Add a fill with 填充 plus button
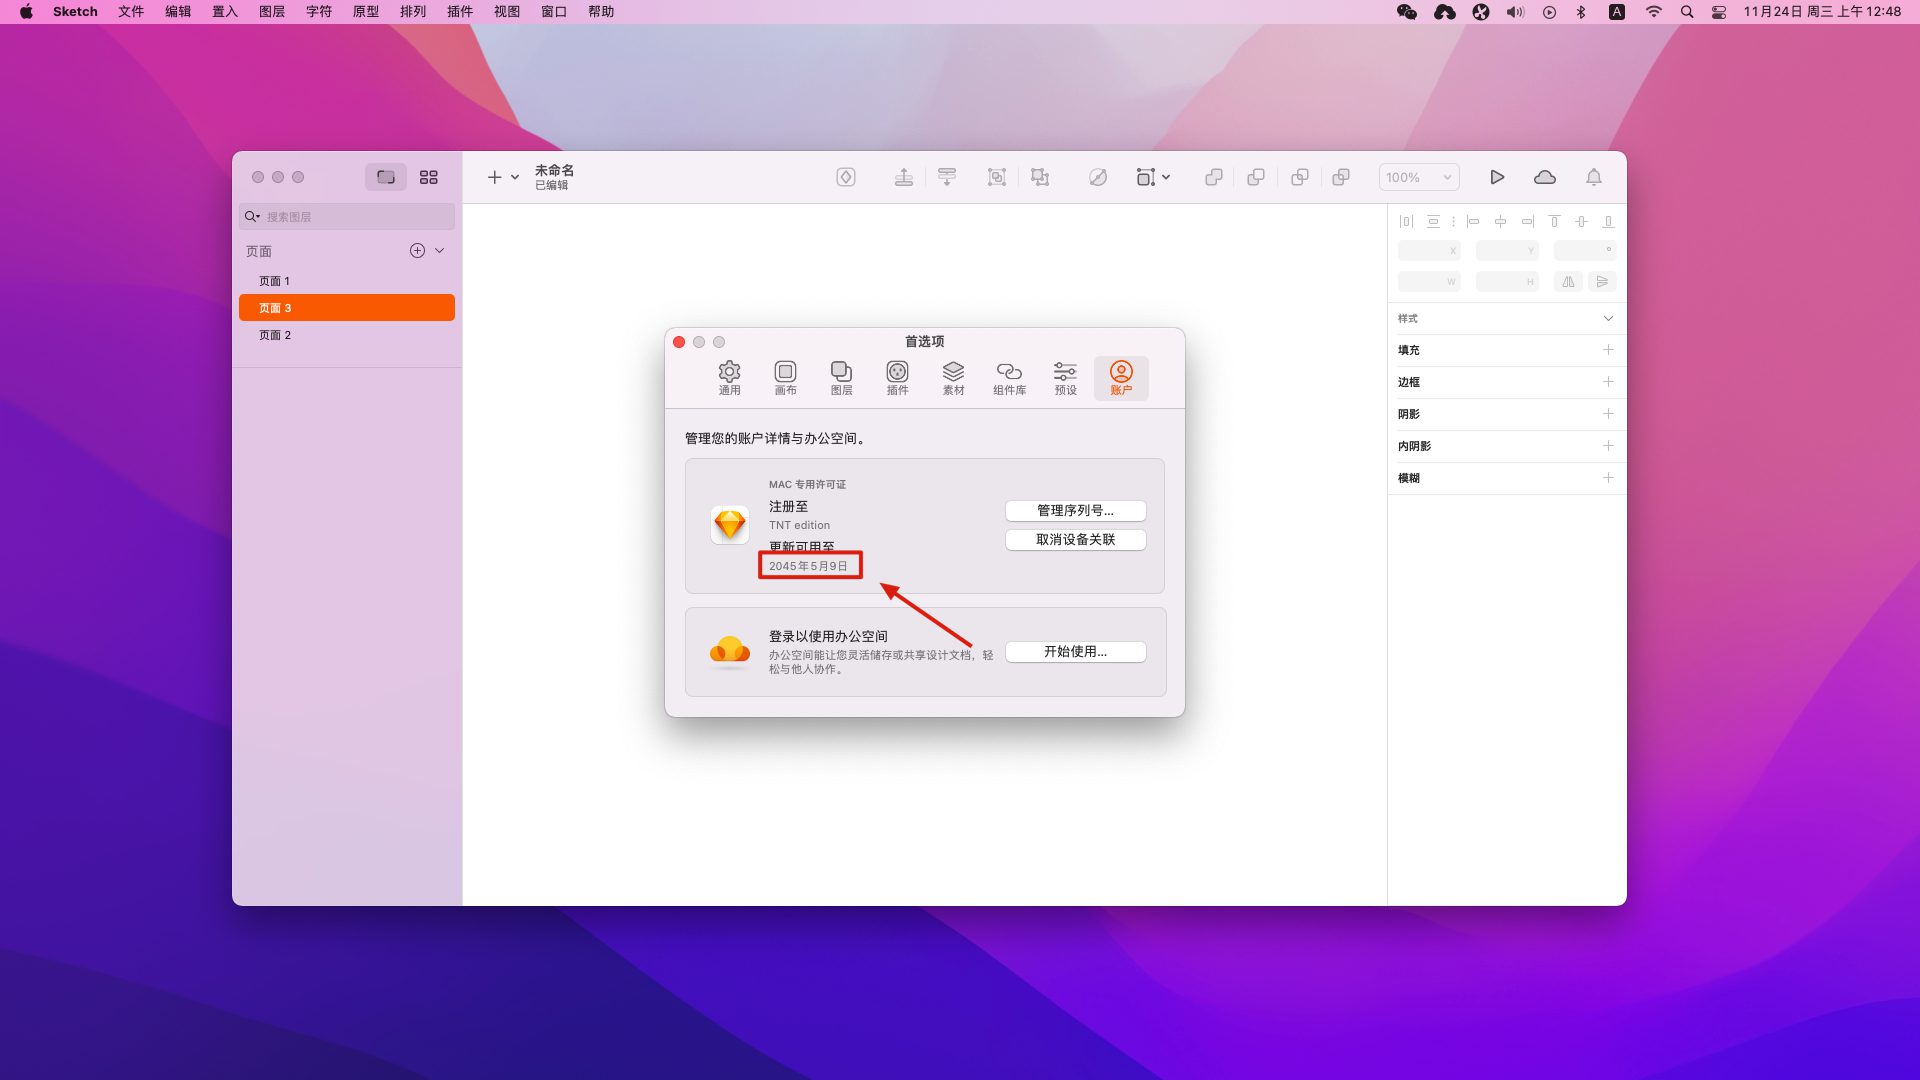 tap(1608, 350)
